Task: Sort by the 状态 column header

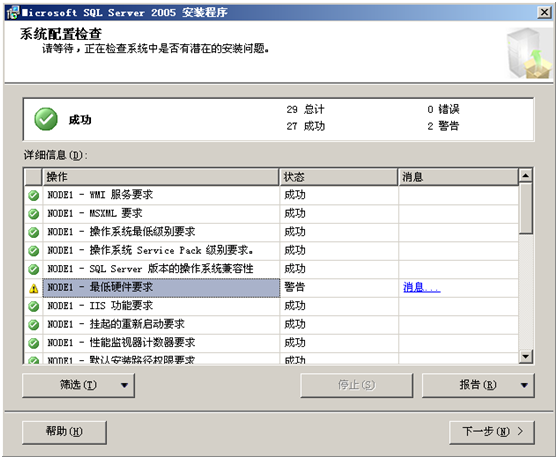Action: [x=338, y=177]
